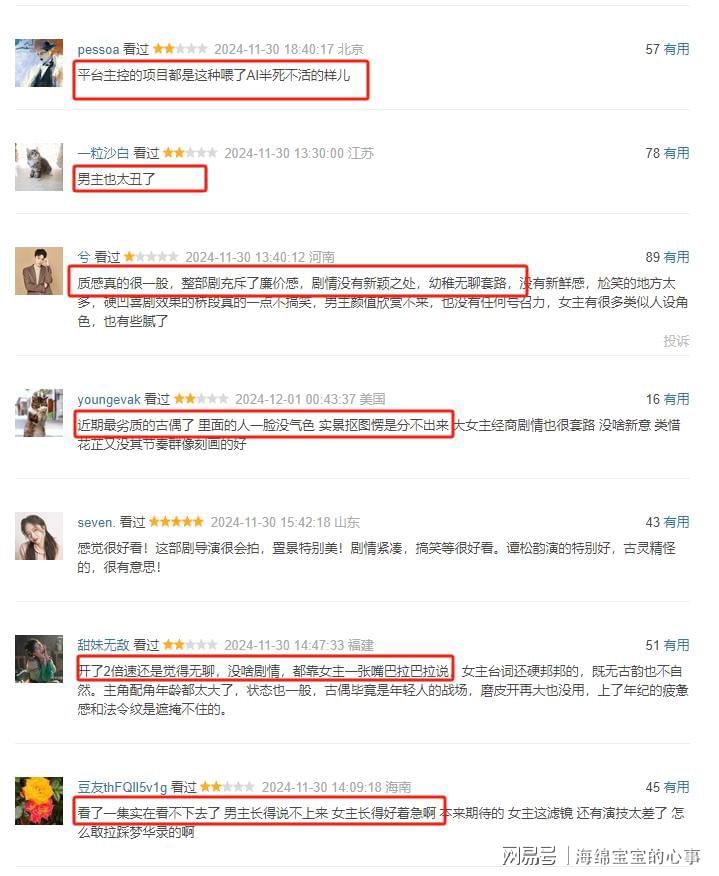Click seven.'s profile avatar
Image resolution: width=719 pixels, height=876 pixels.
(x=39, y=536)
